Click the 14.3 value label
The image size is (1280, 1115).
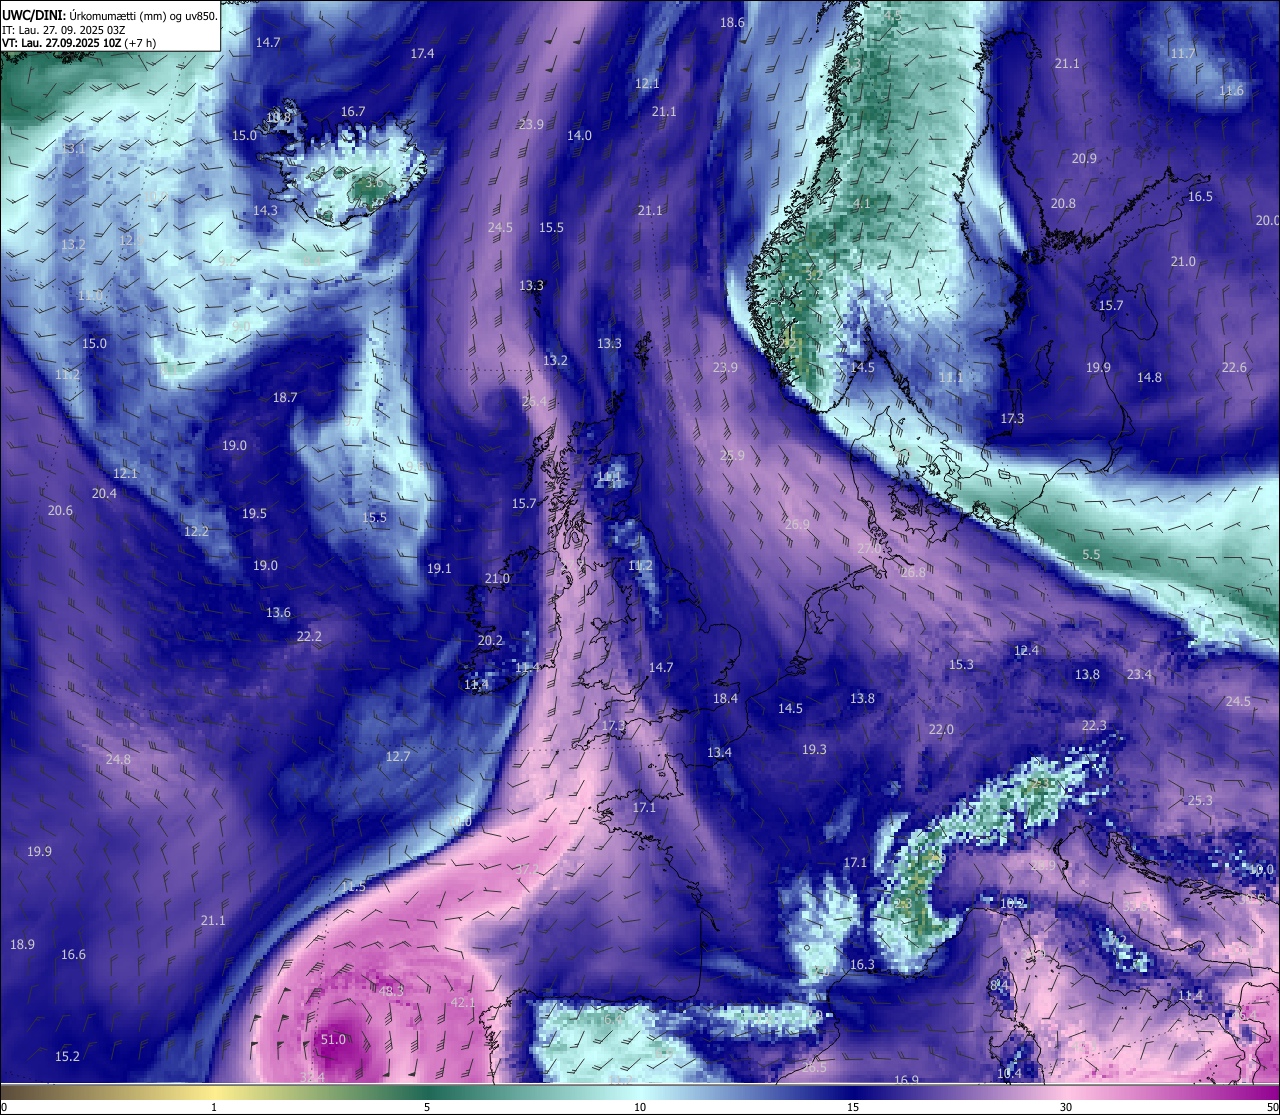coord(265,211)
